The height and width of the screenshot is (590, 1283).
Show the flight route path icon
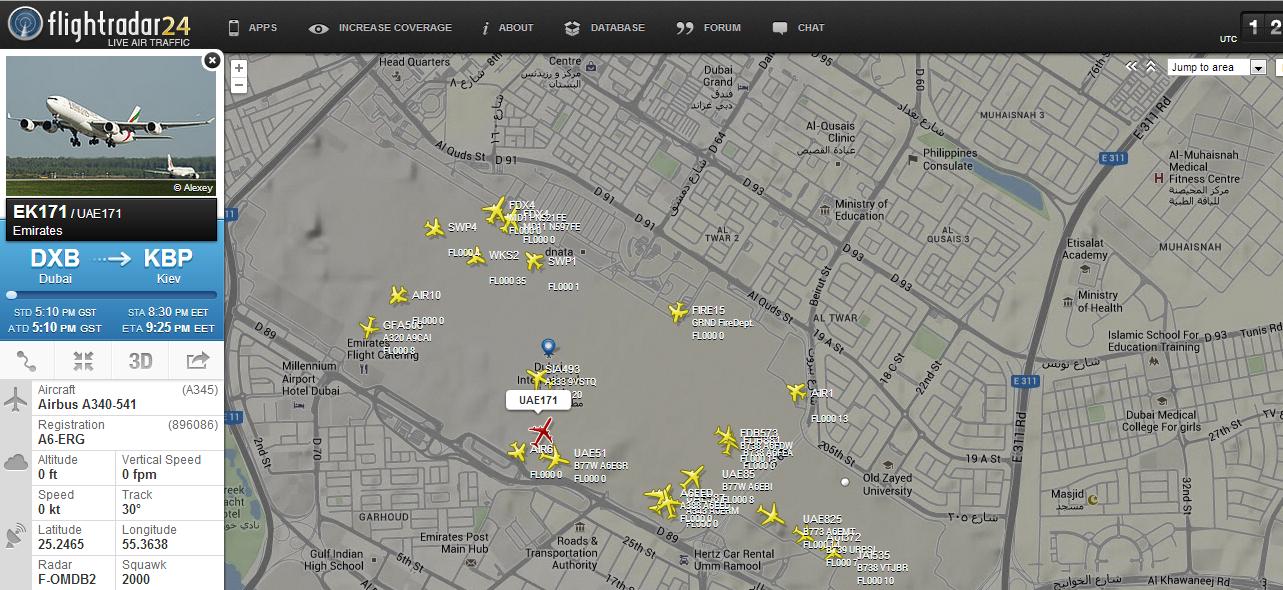28,362
